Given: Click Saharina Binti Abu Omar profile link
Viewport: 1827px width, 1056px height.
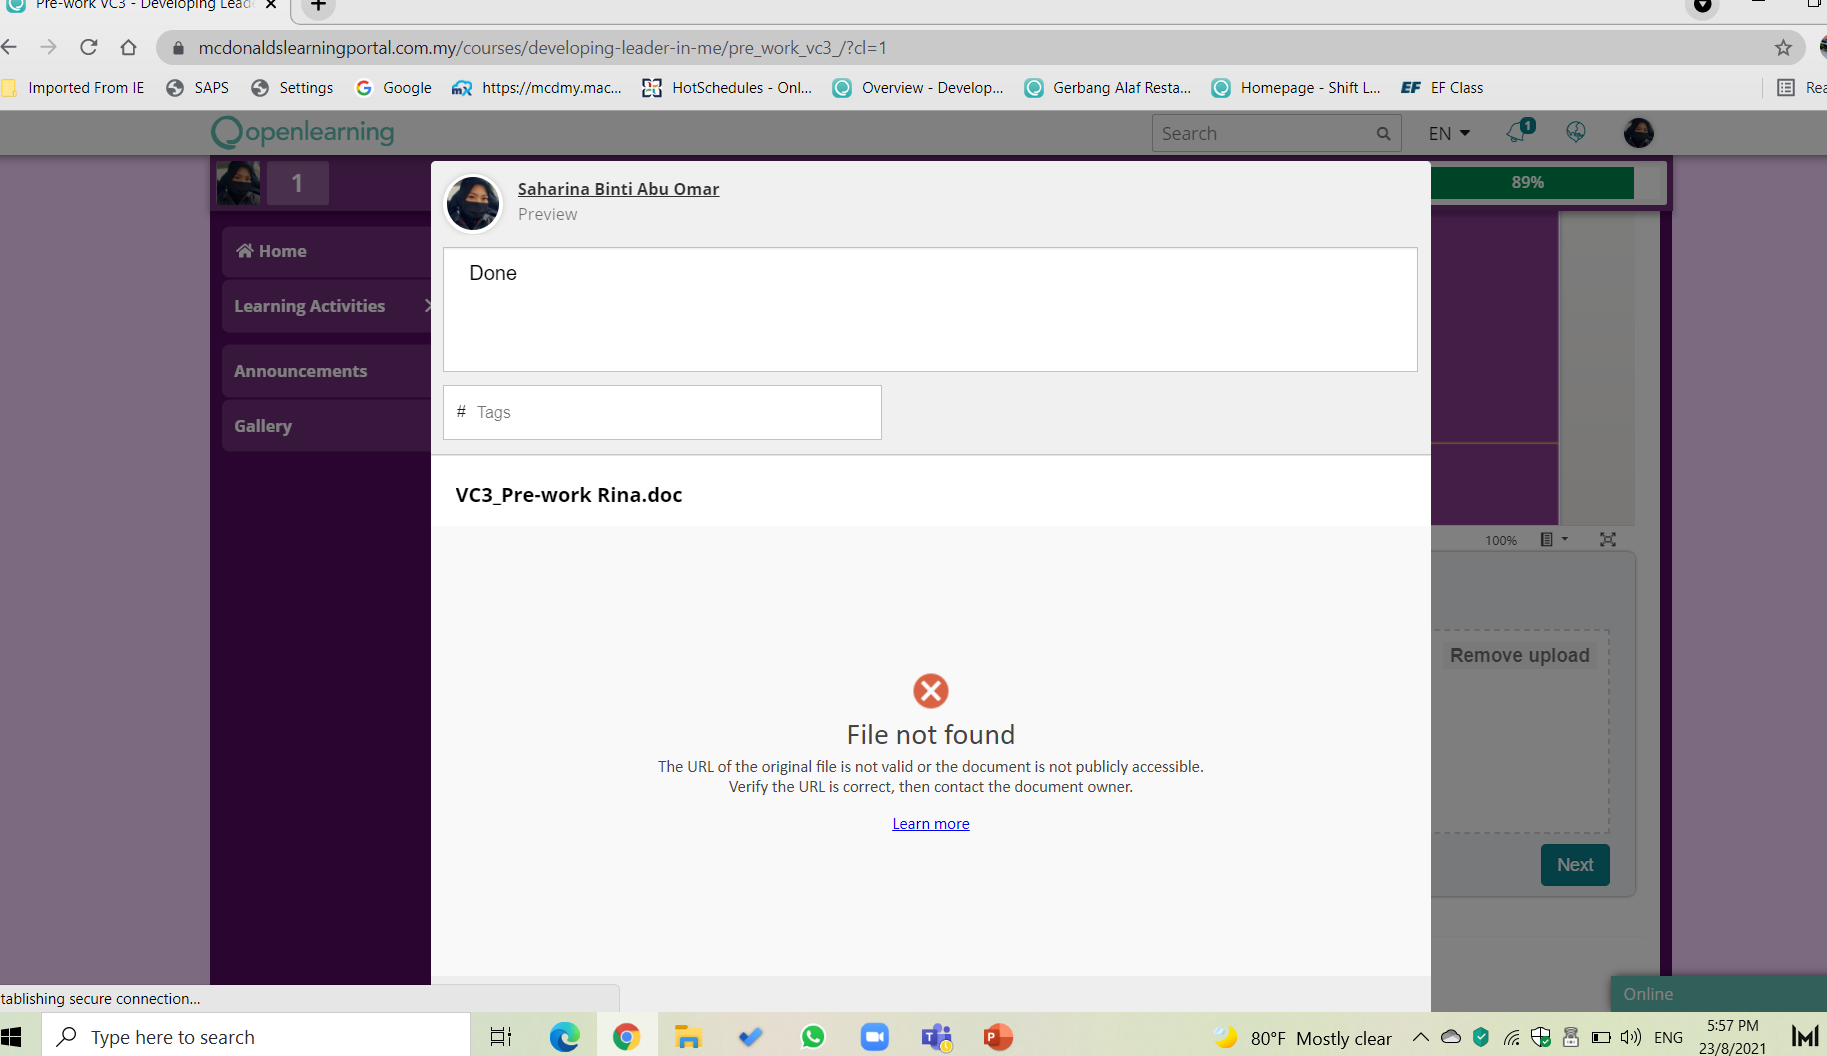Looking at the screenshot, I should point(618,189).
